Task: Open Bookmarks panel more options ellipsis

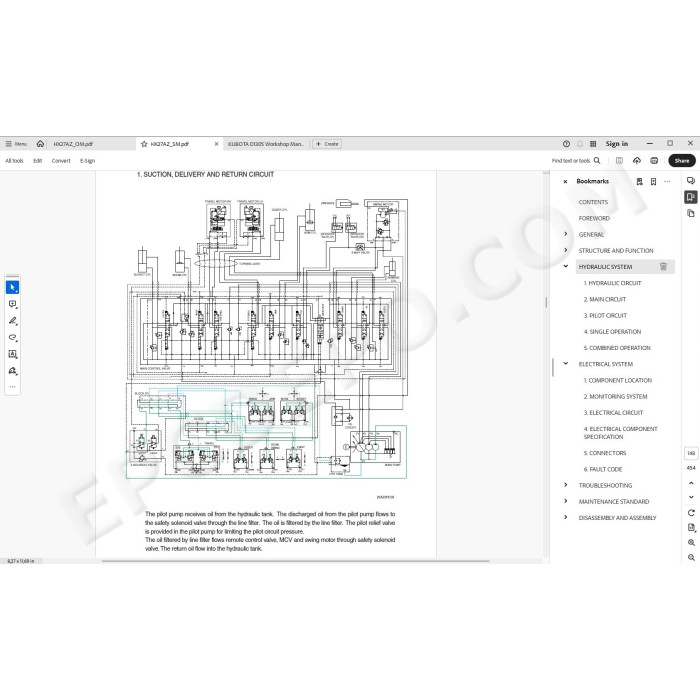Action: point(667,181)
